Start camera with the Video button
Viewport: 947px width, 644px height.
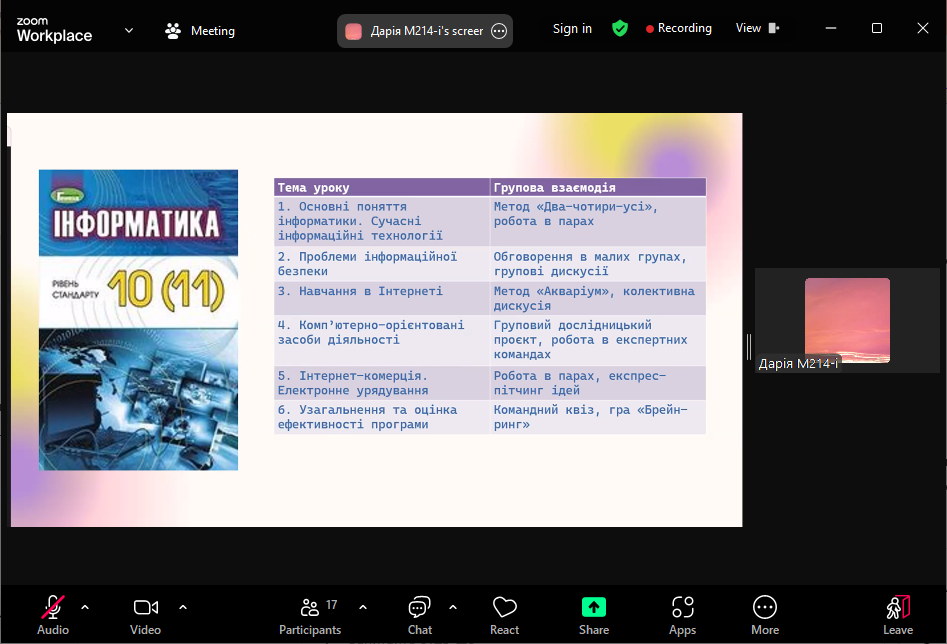click(145, 614)
